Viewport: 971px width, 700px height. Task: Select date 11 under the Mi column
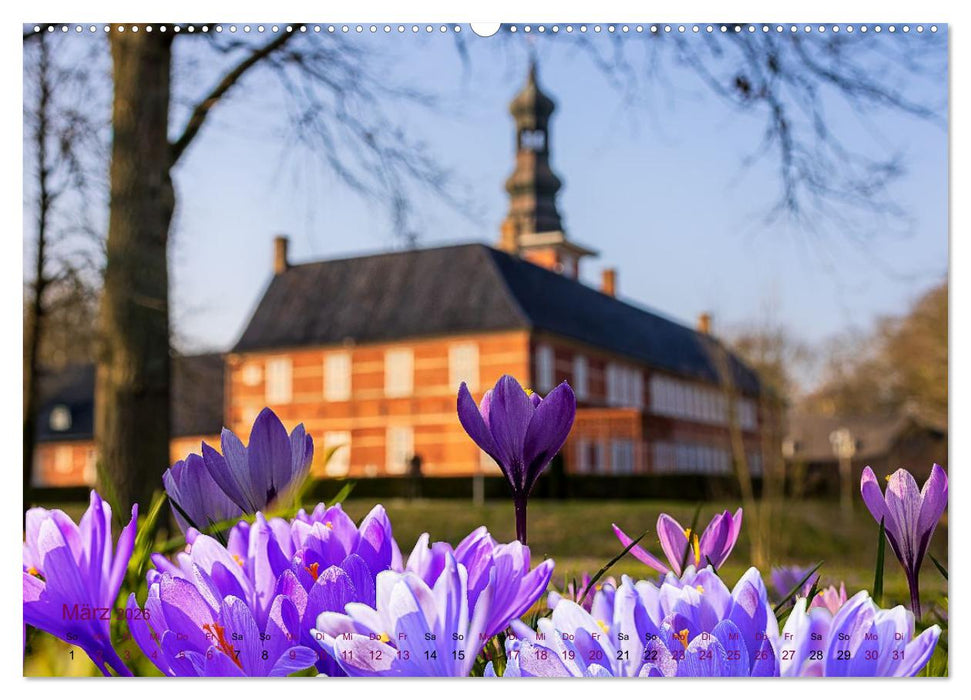tap(346, 655)
